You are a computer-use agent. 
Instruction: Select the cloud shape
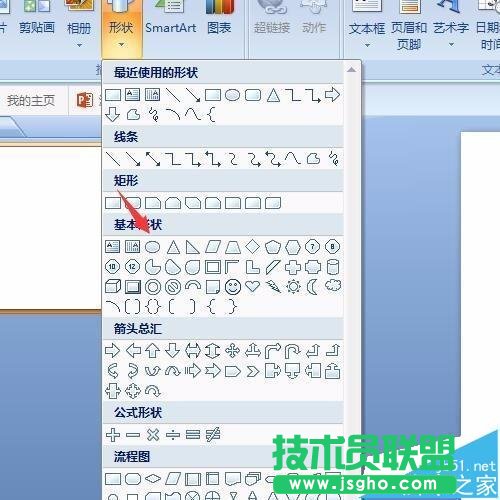332,286
